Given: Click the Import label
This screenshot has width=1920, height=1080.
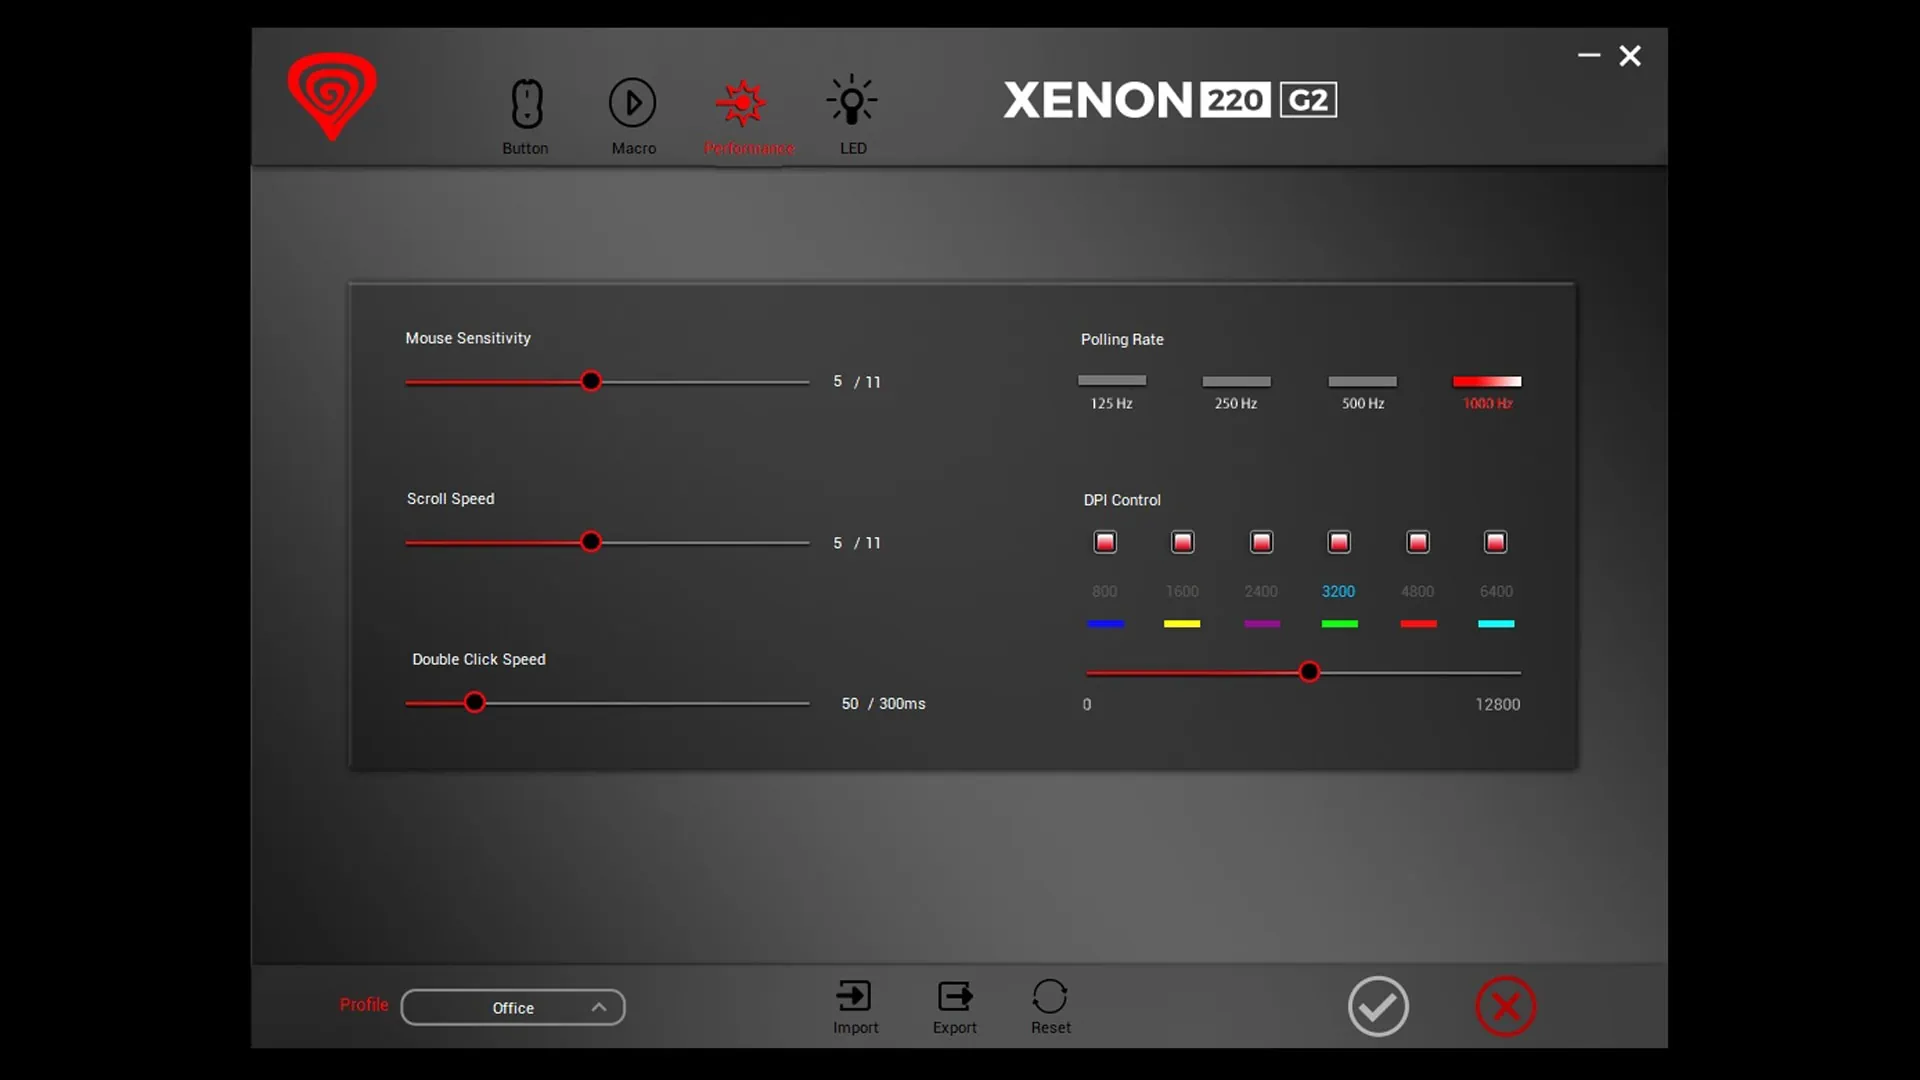Looking at the screenshot, I should click(856, 1028).
